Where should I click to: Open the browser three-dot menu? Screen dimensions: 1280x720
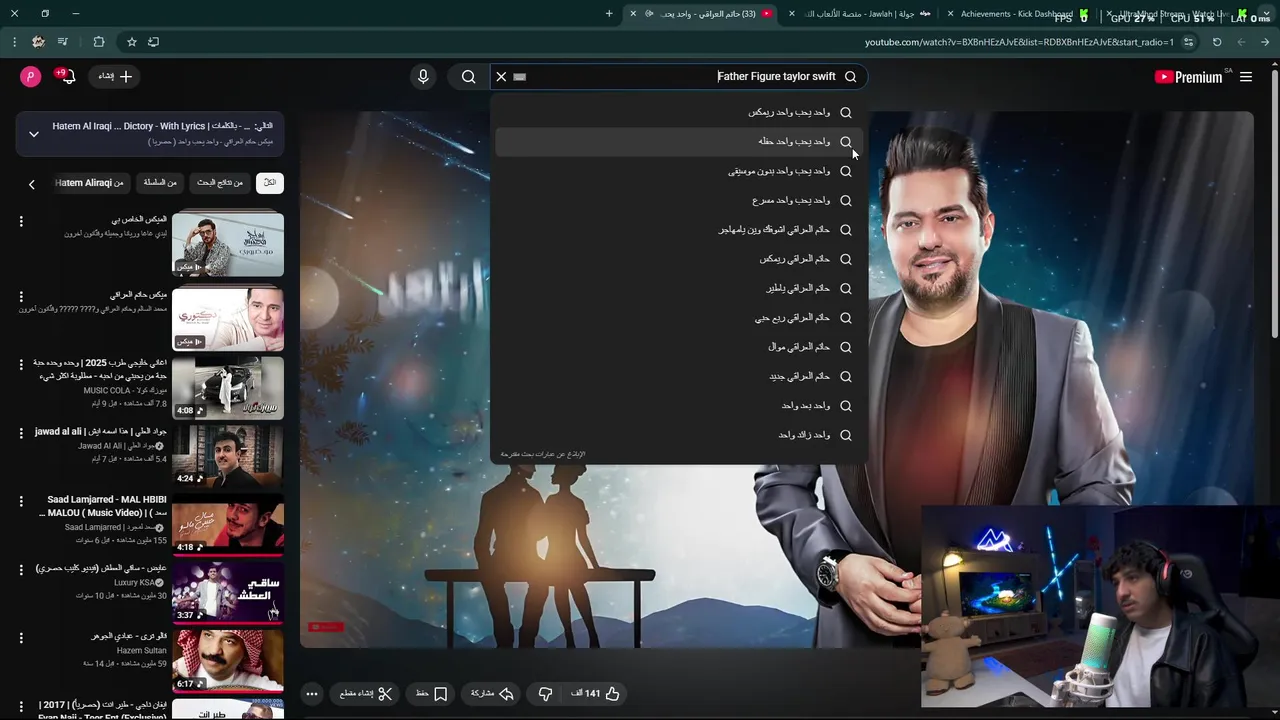pos(14,42)
